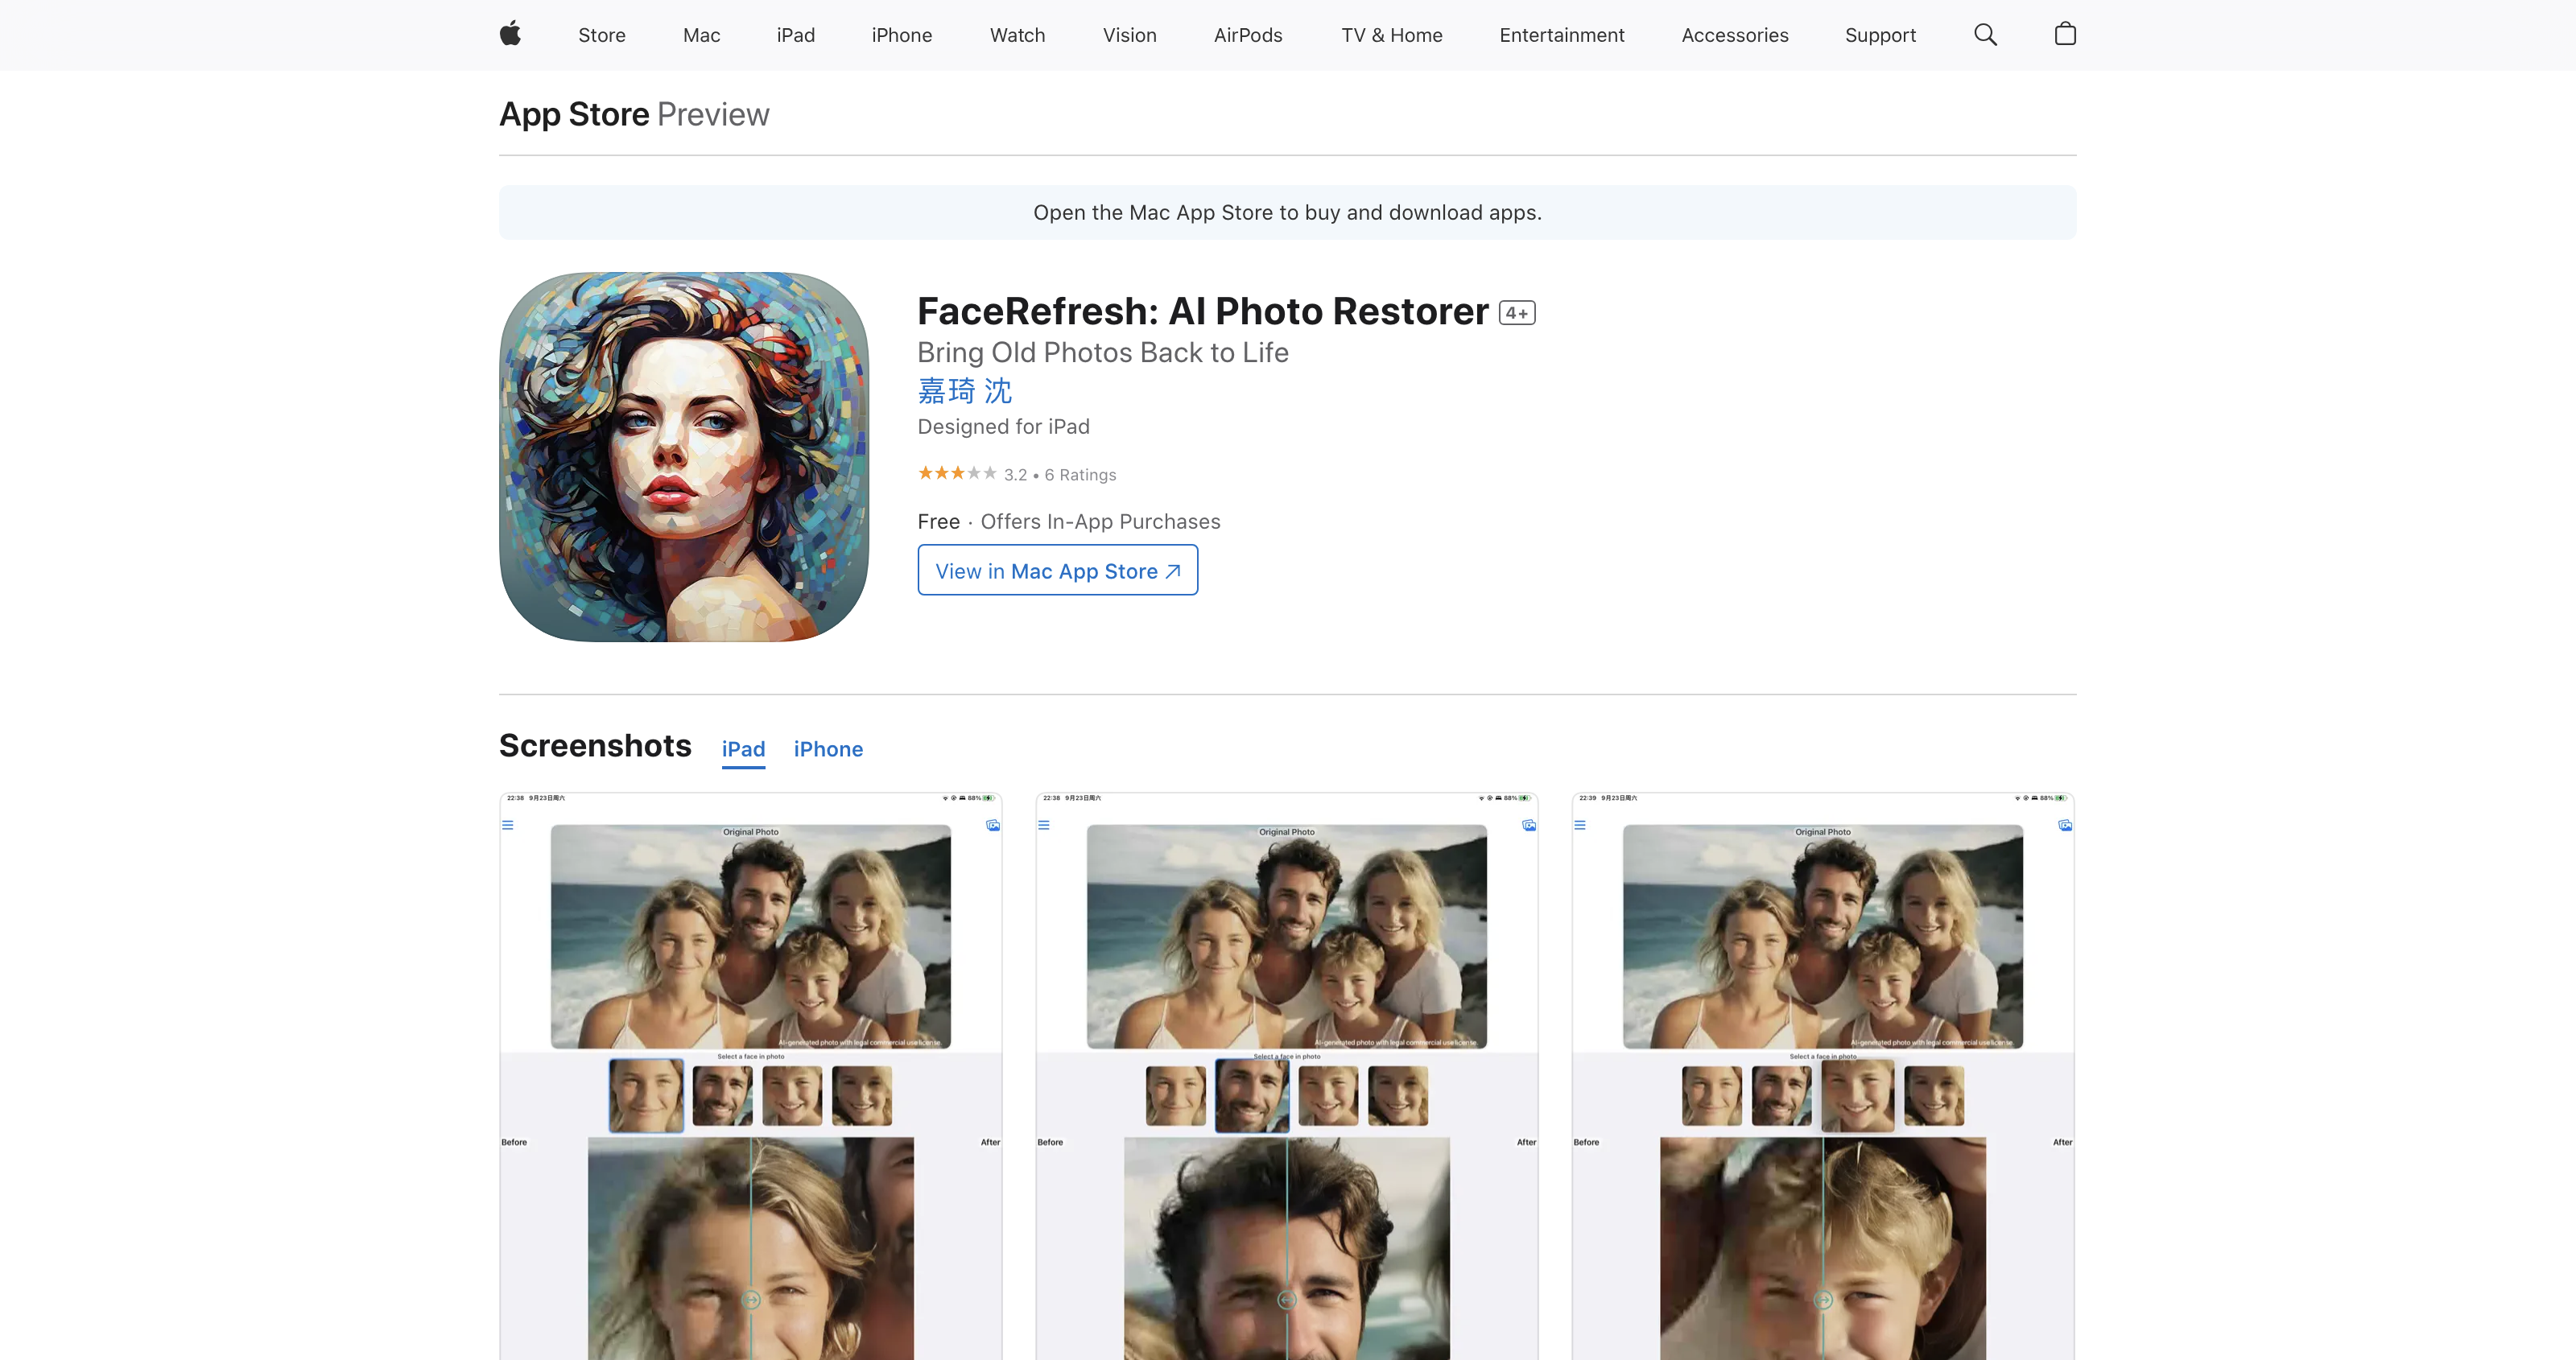Open the TV & Home menu
This screenshot has height=1360, width=2576.
click(x=1392, y=35)
